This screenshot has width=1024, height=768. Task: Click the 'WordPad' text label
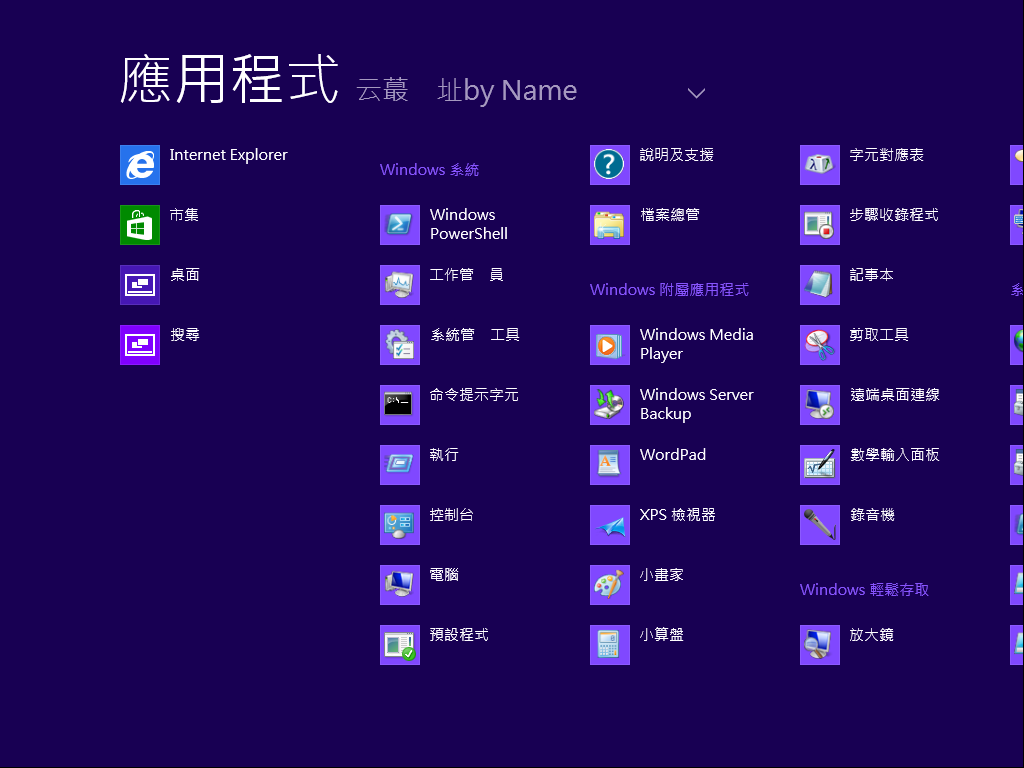pyautogui.click(x=673, y=455)
